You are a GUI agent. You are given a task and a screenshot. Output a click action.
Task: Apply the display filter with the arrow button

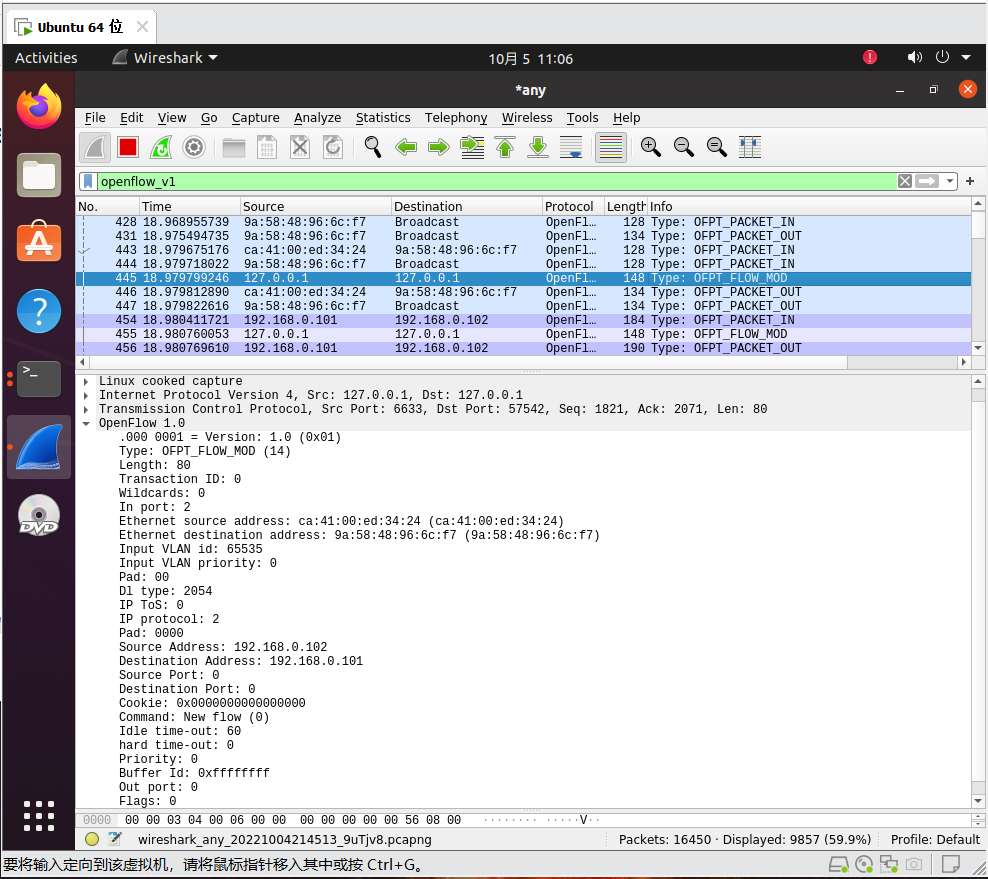(x=927, y=181)
